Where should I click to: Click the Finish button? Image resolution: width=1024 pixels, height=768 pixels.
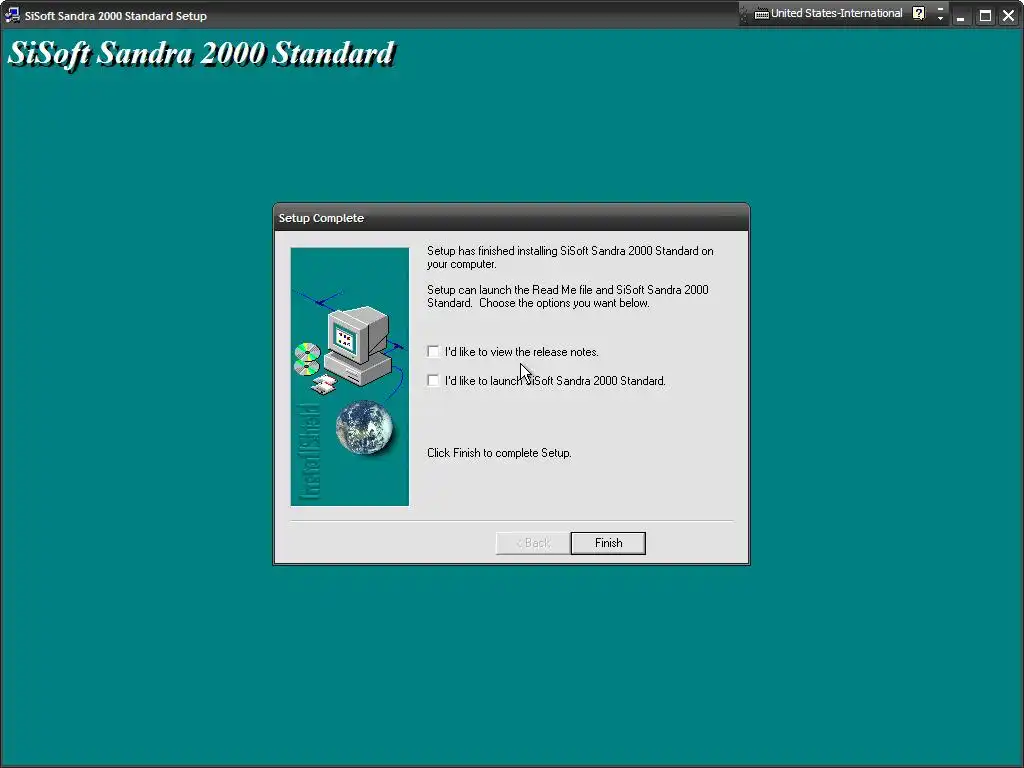click(608, 543)
